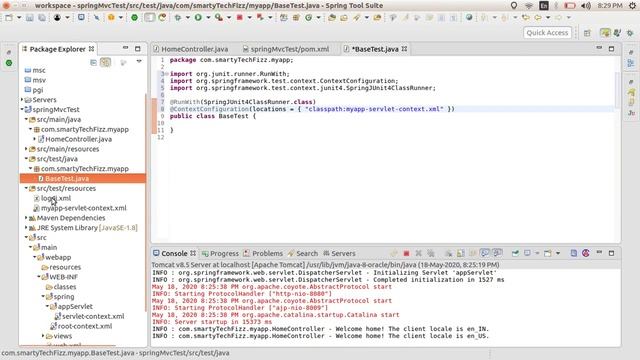Open the Debug button dropdown arrow

pos(188,18)
